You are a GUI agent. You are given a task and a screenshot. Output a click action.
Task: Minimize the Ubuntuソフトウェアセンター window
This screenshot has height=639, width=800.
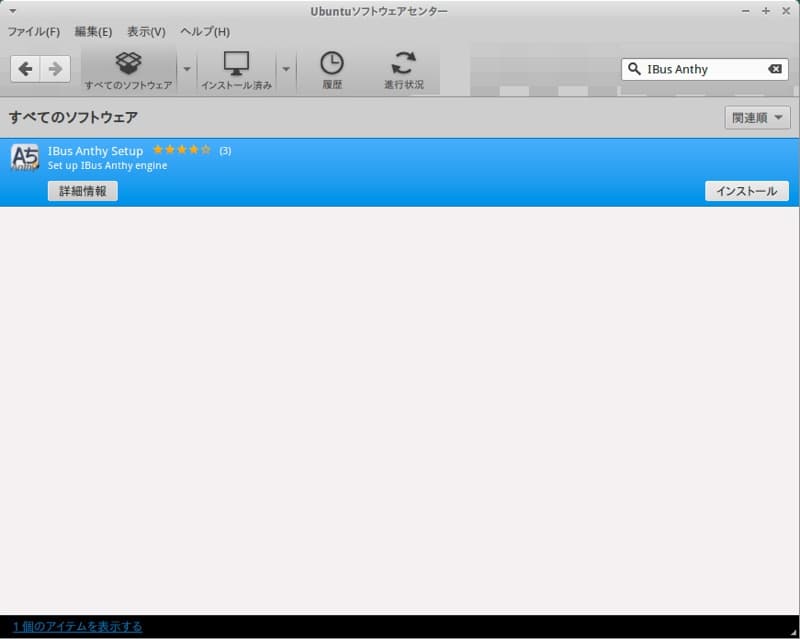pos(745,11)
